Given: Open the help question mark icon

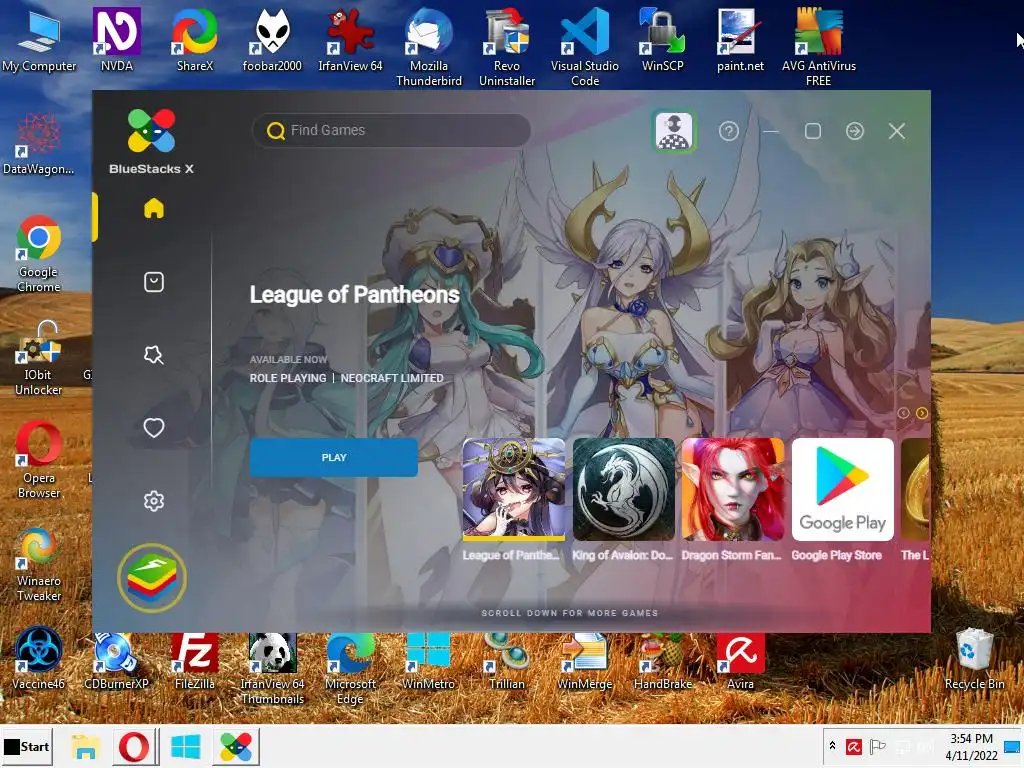Looking at the screenshot, I should point(729,131).
